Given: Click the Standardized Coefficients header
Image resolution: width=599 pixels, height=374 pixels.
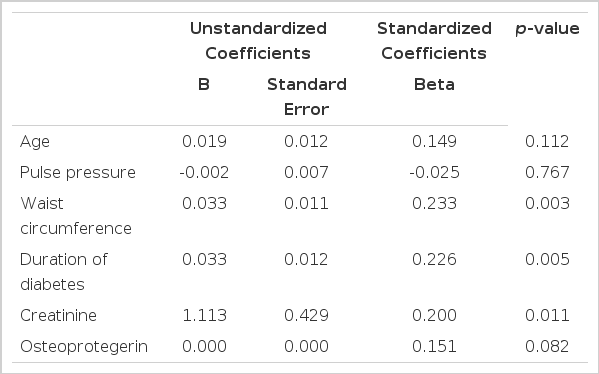Looking at the screenshot, I should coord(434,40).
